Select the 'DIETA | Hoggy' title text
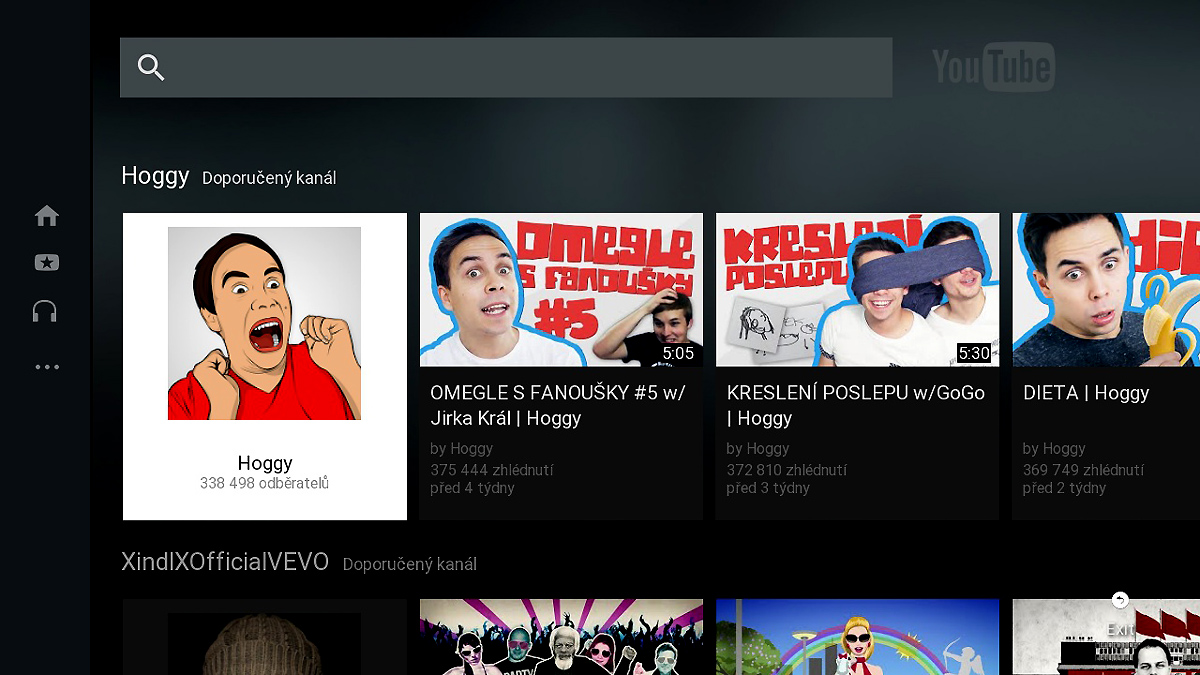Viewport: 1200px width, 675px height. click(1086, 393)
